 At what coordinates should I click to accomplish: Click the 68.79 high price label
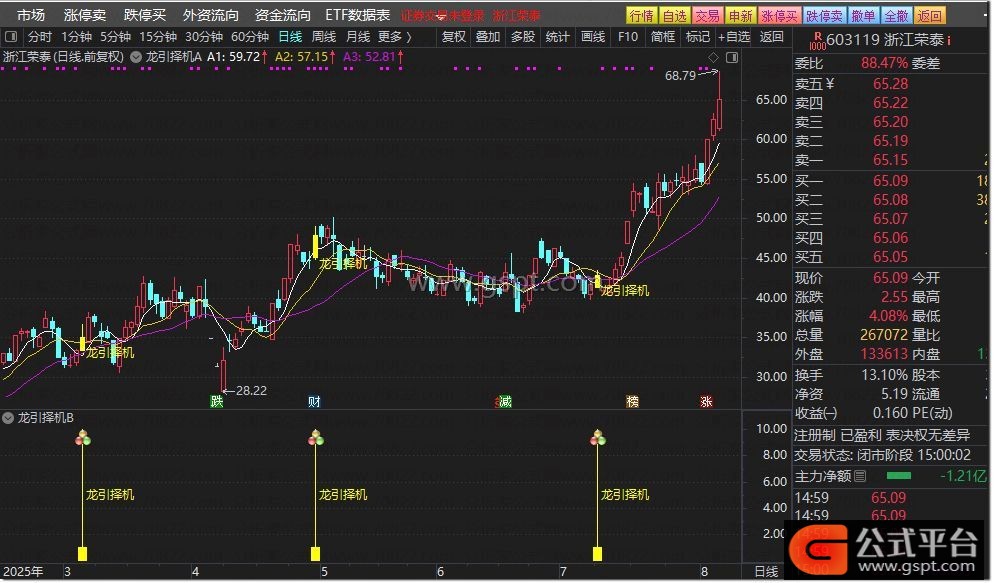[x=680, y=75]
